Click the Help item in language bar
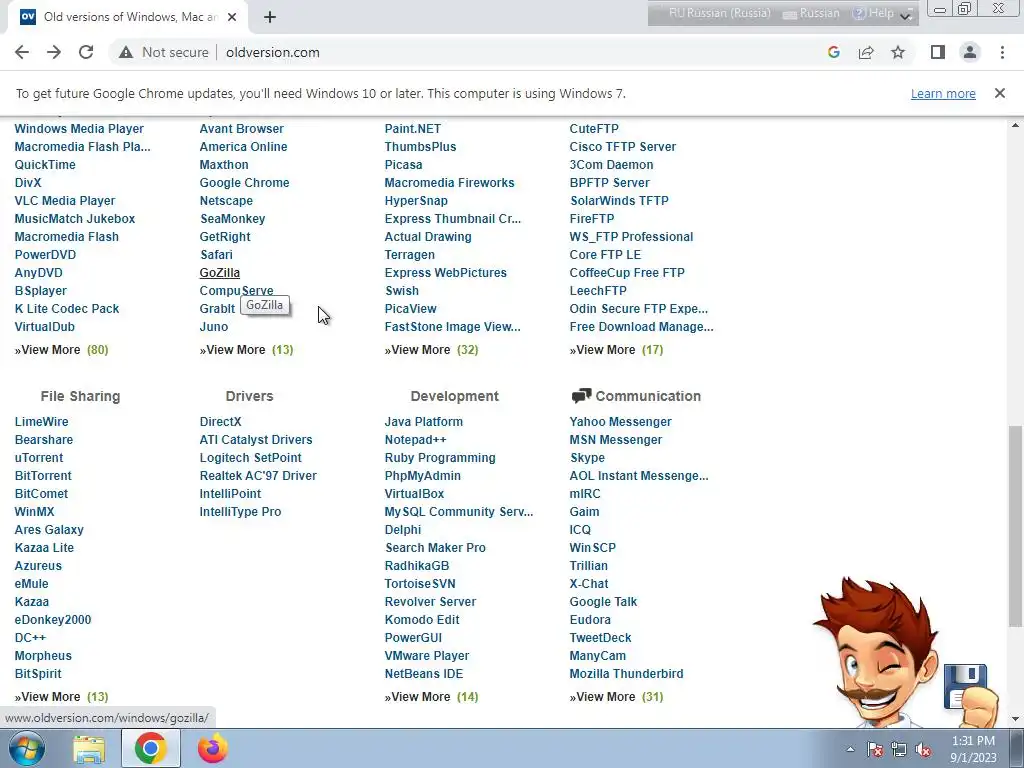 [873, 13]
